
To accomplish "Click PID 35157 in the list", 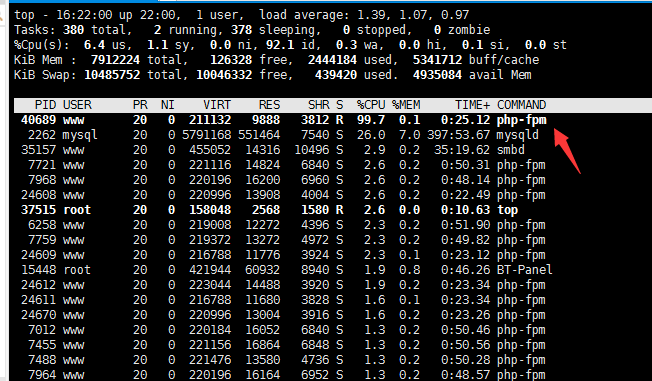I will (38, 150).
